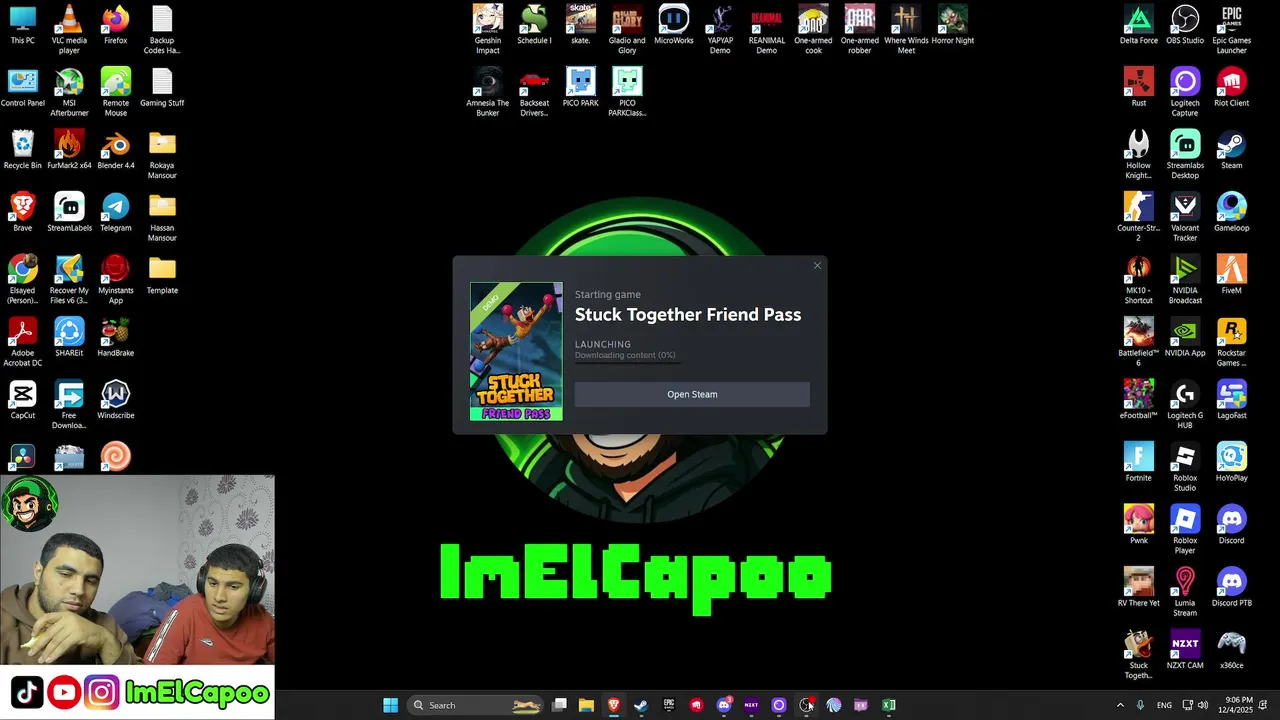Select the Rust game shortcut

tap(1139, 87)
